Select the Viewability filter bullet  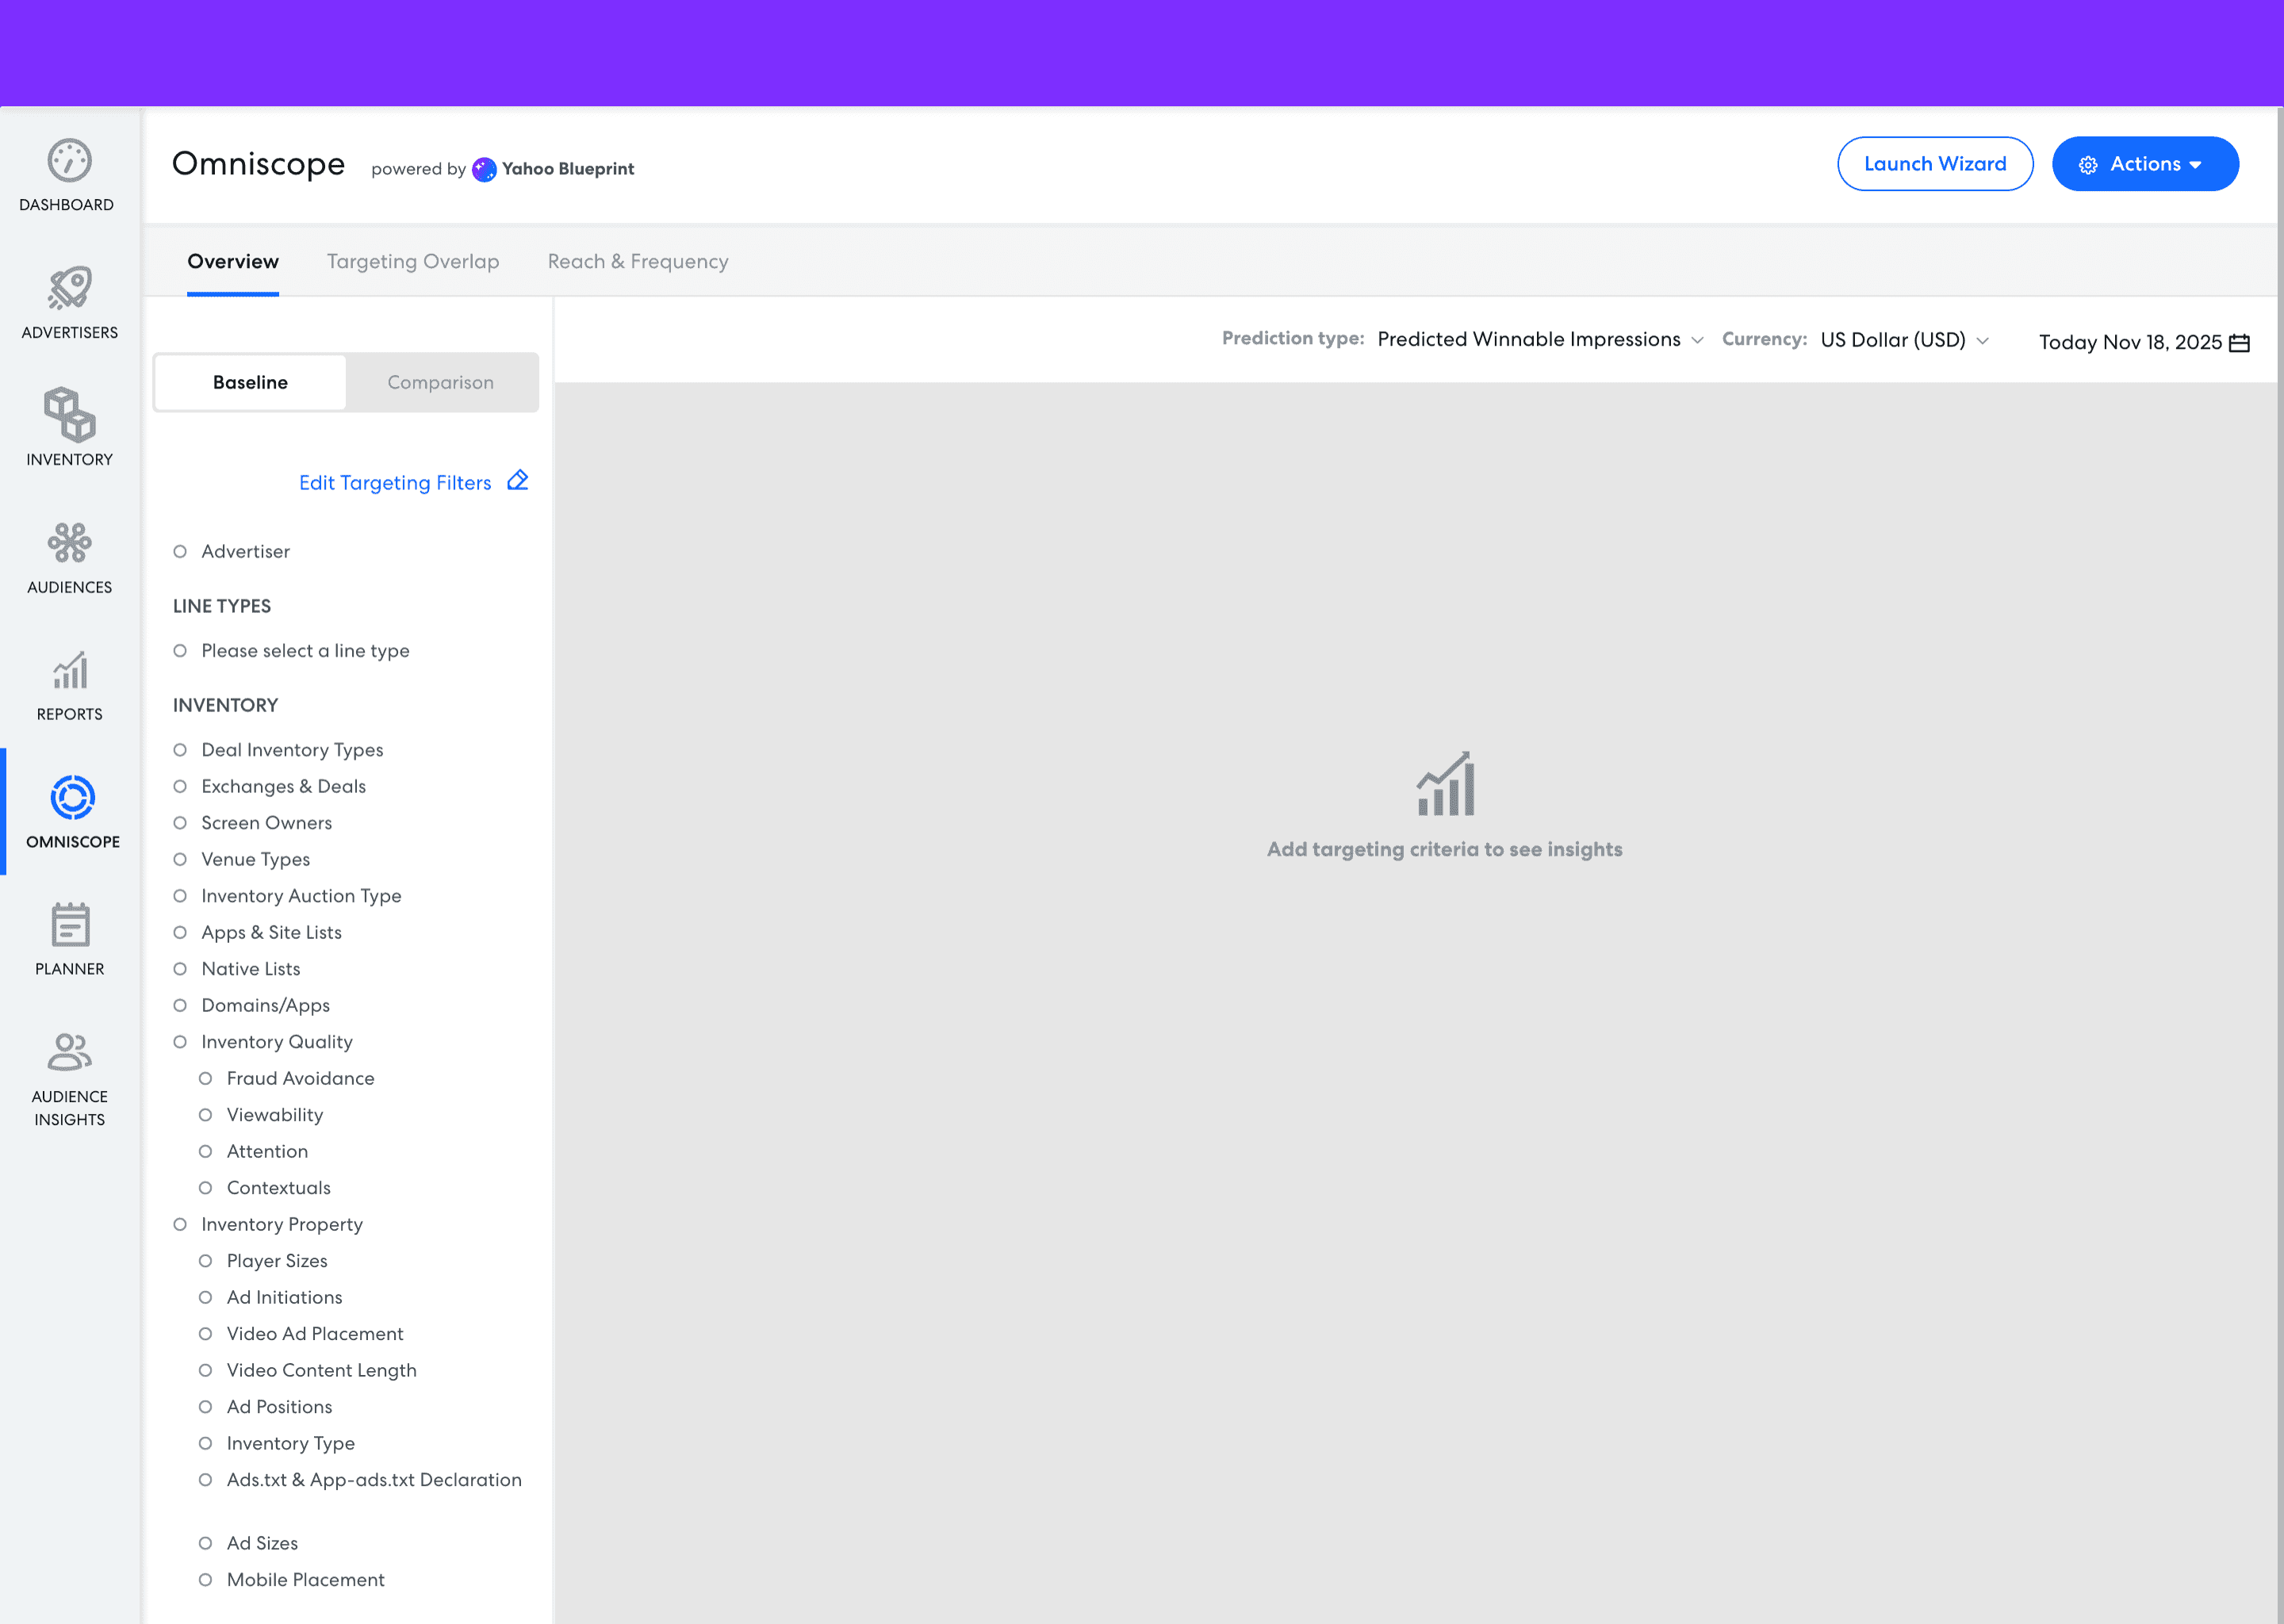coord(205,1115)
